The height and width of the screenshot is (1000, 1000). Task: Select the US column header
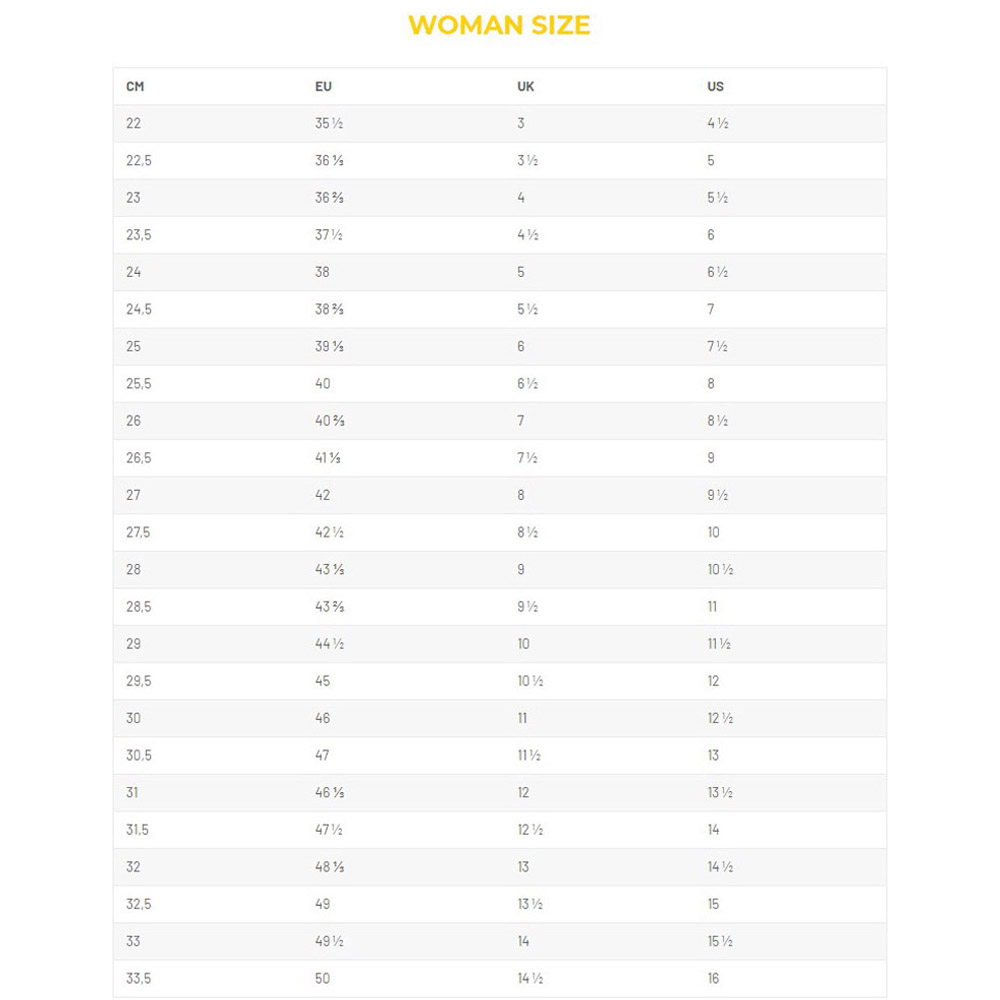tap(716, 87)
